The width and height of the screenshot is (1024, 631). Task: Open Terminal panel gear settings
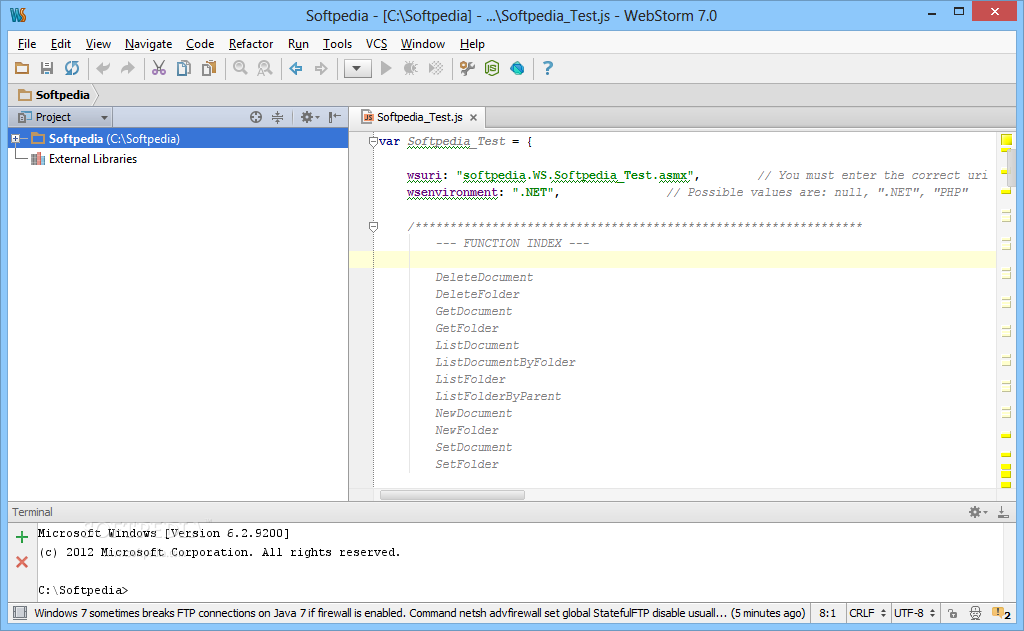978,512
